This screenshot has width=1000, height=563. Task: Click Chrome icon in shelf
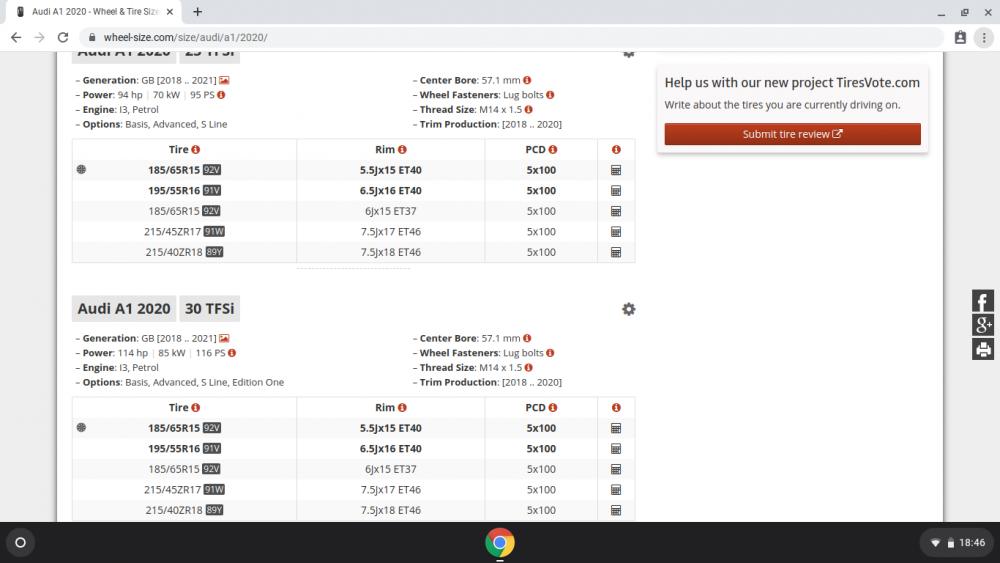tap(499, 543)
